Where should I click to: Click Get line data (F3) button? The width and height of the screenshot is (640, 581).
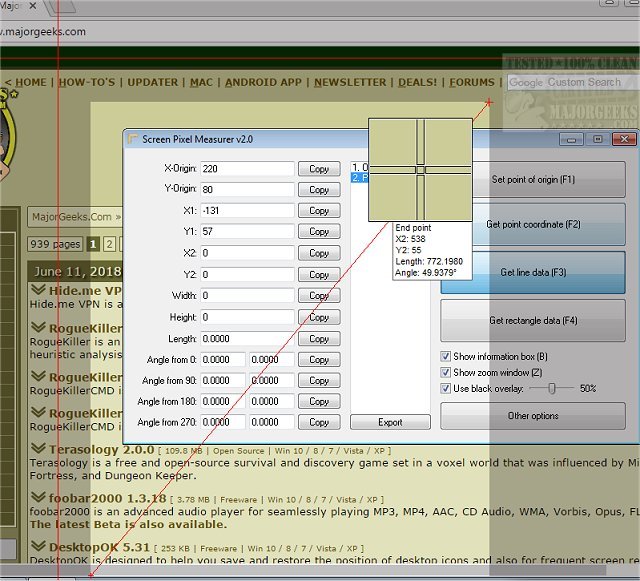(x=533, y=272)
